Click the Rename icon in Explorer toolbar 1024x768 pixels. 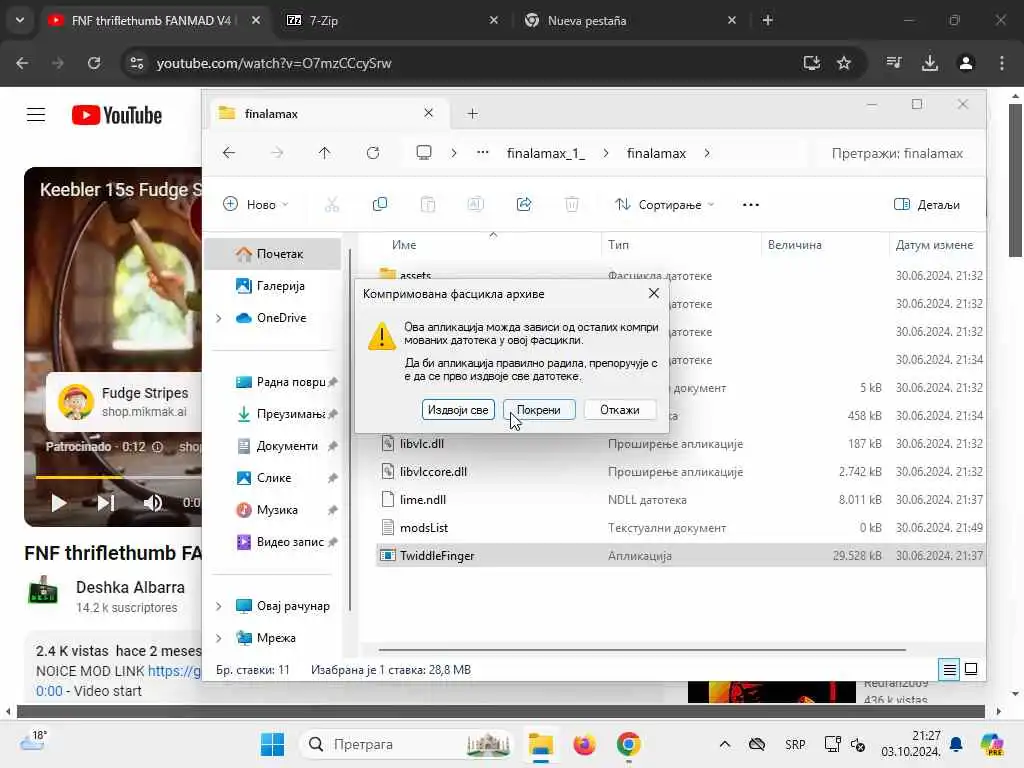475,204
